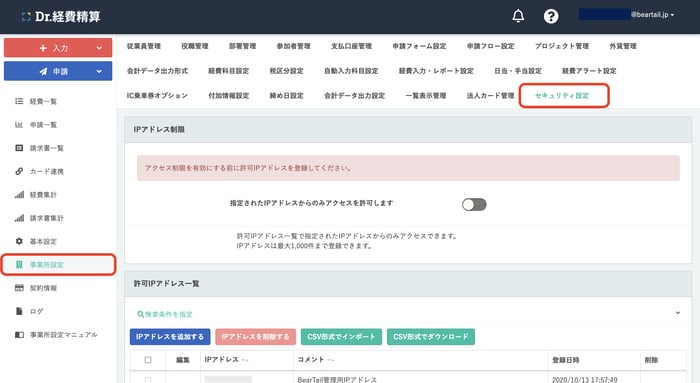Screen dimensions: 700x383
Task: Click the bar graph icon beside 経費集計
Action: click(x=19, y=195)
